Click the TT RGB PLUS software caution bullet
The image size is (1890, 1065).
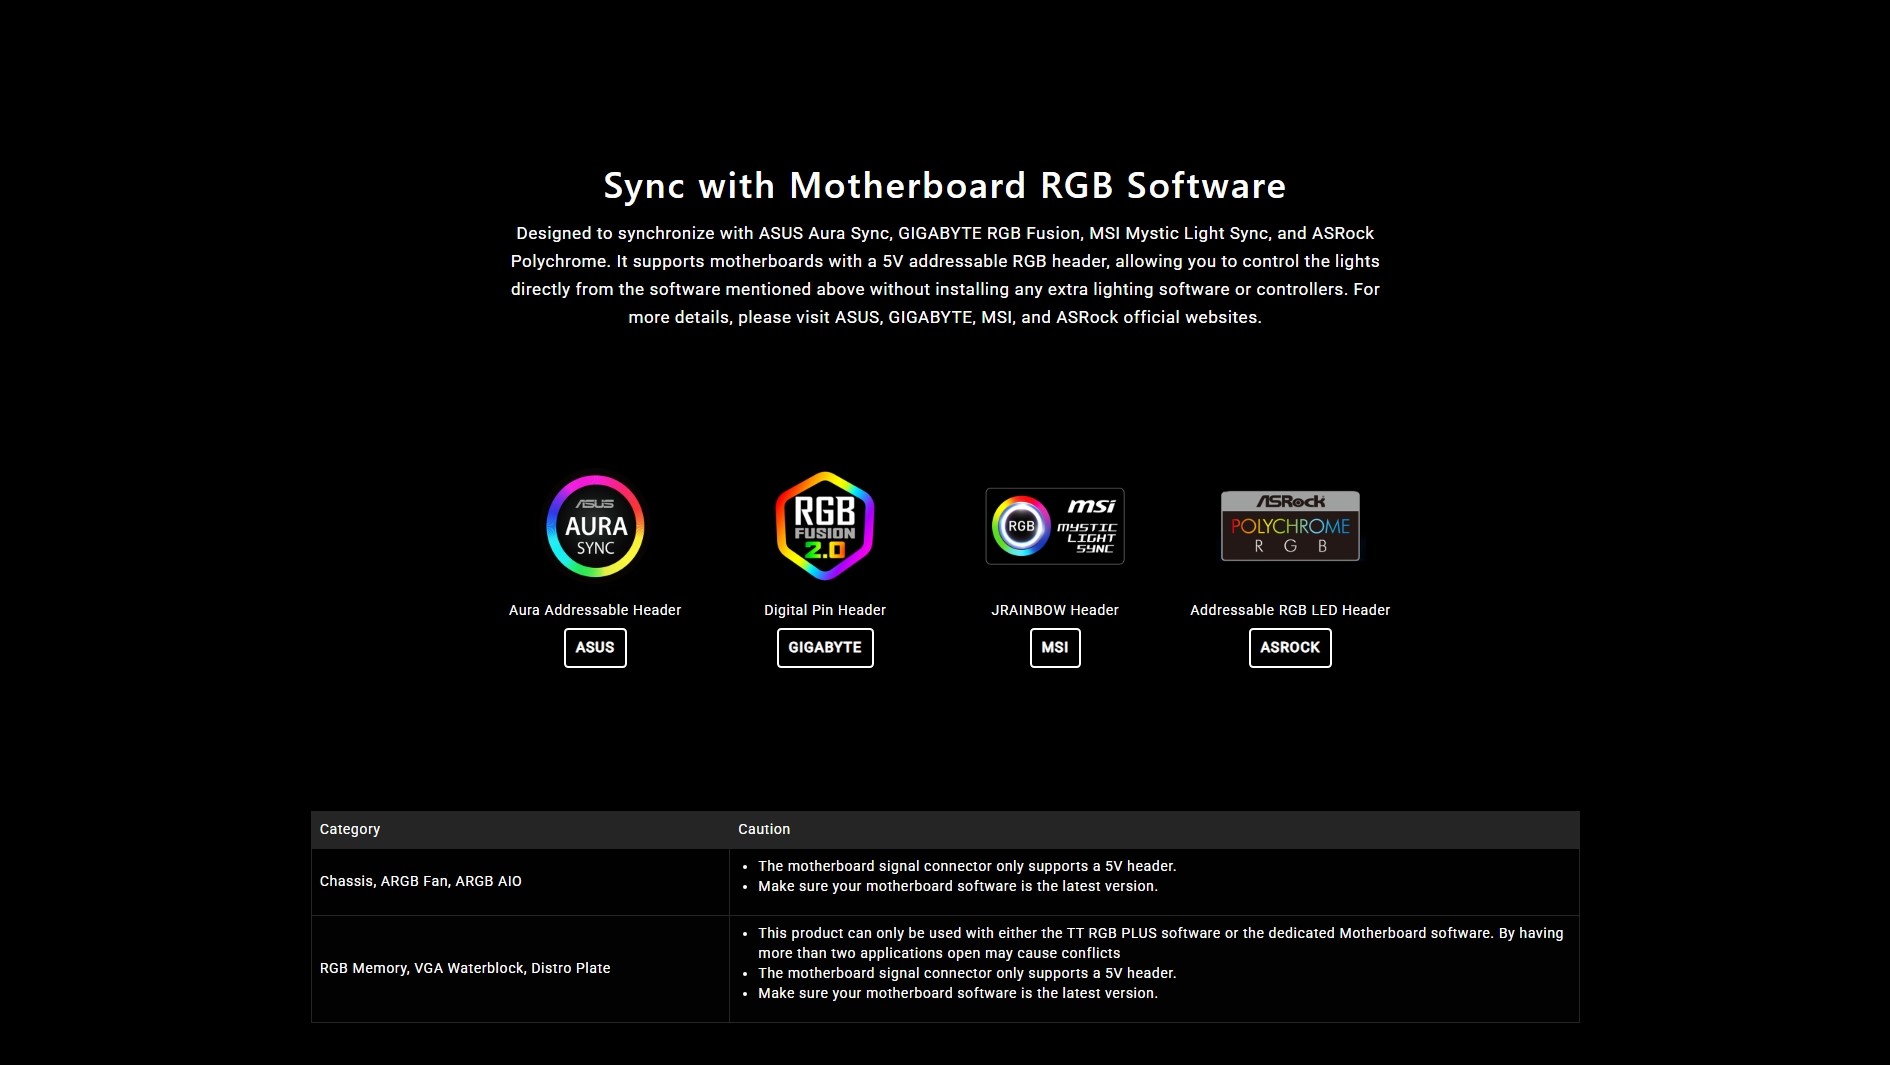click(x=1160, y=943)
